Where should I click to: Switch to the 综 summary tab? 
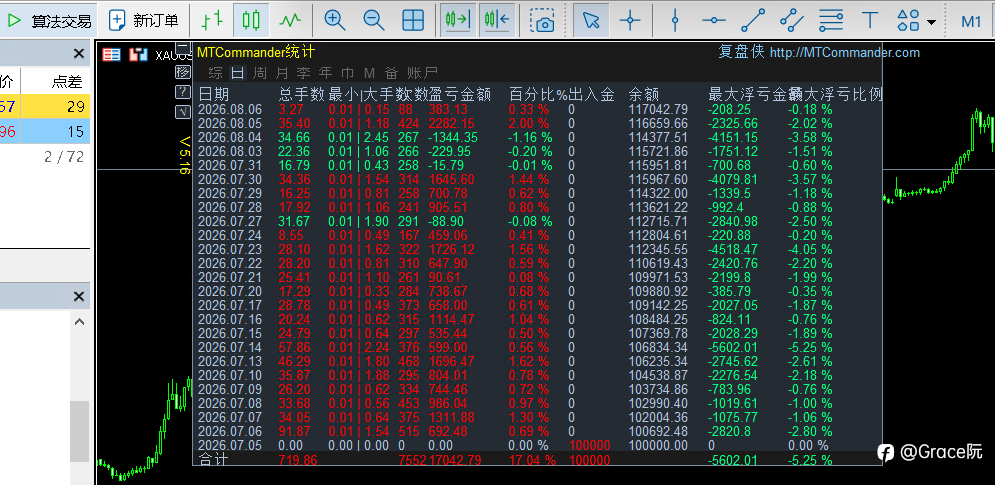tap(215, 72)
